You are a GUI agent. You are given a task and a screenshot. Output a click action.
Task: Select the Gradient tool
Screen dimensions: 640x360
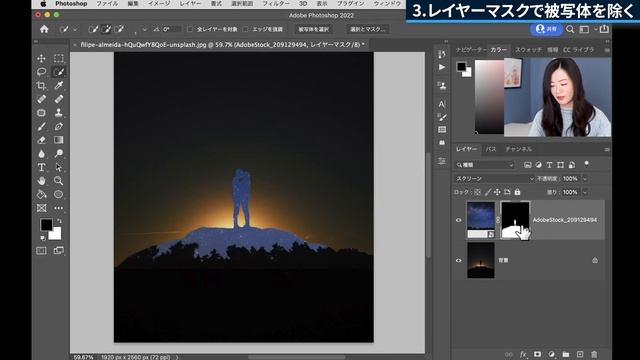pyautogui.click(x=59, y=140)
